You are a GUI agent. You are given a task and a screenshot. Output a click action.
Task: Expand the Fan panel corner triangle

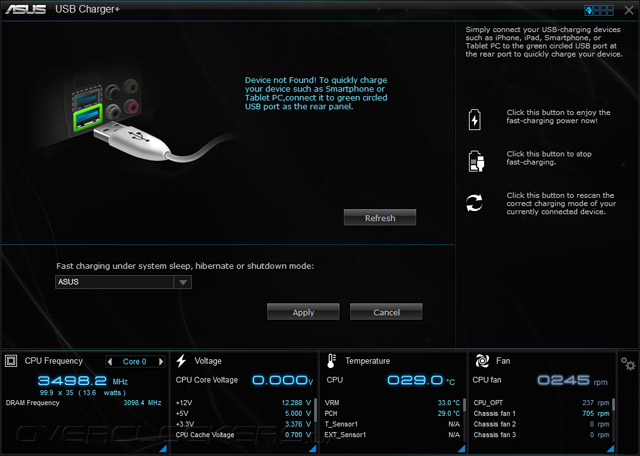pos(610,449)
